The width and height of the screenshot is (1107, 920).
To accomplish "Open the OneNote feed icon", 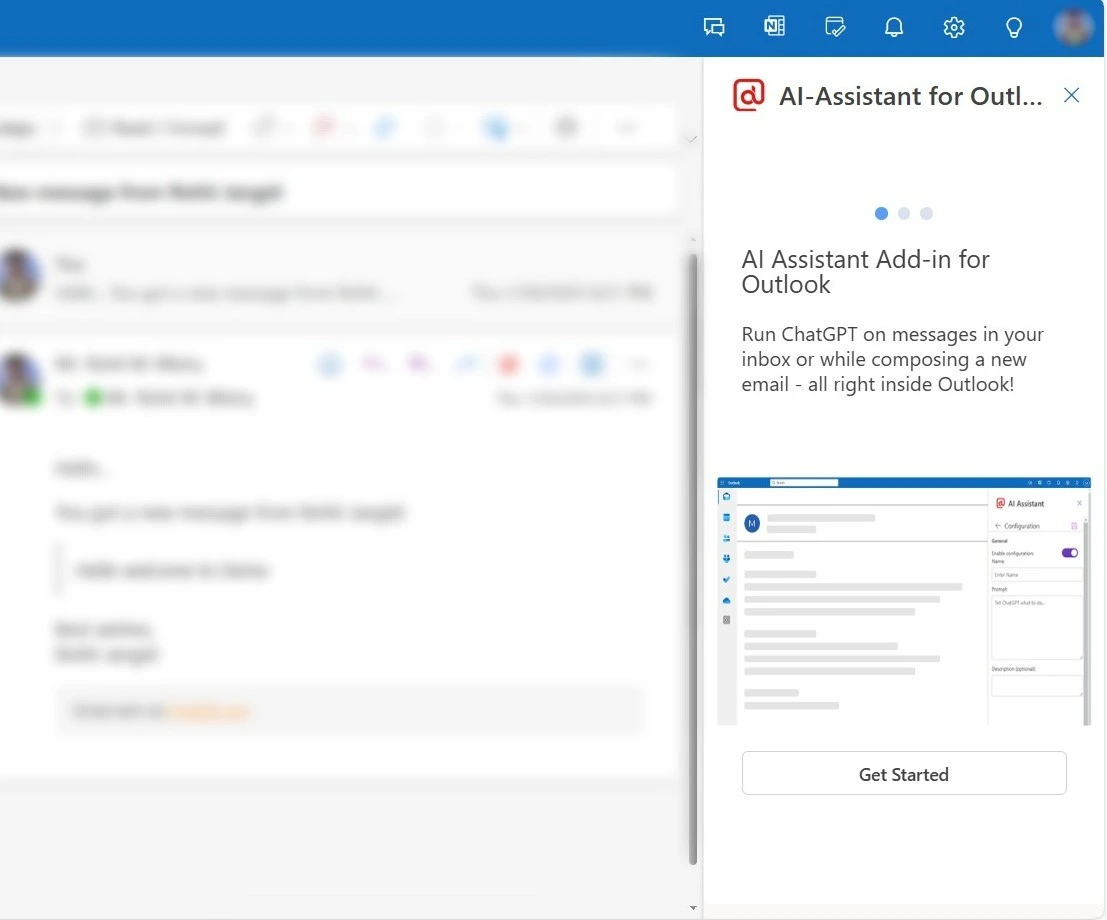I will [774, 27].
